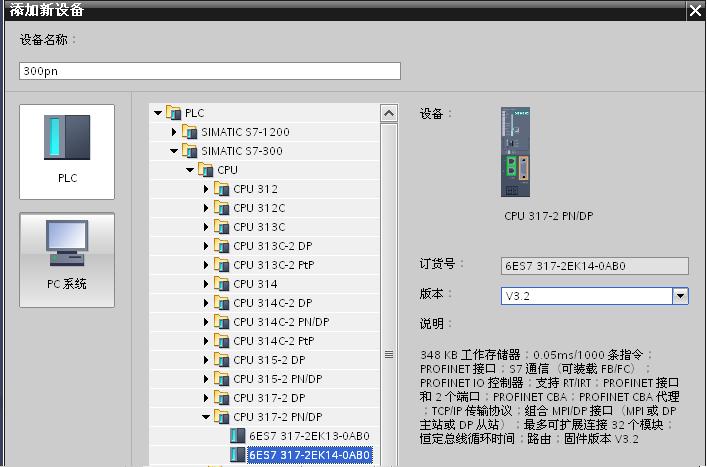Screen dimensions: 707x467
Task: Expand the CPU 315-2 PN/DP node arrow
Action: coord(206,379)
